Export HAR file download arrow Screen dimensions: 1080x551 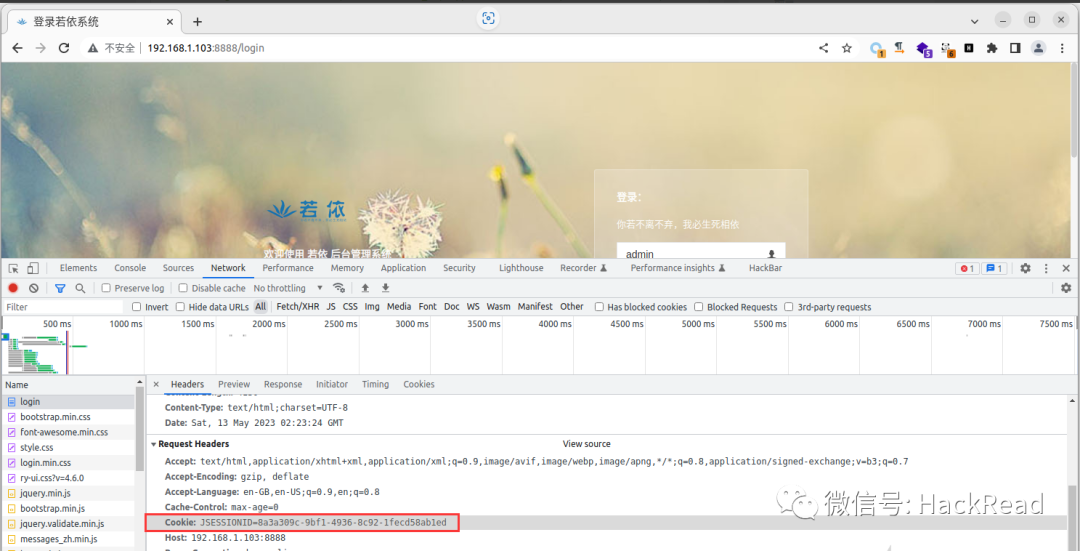pos(386,288)
